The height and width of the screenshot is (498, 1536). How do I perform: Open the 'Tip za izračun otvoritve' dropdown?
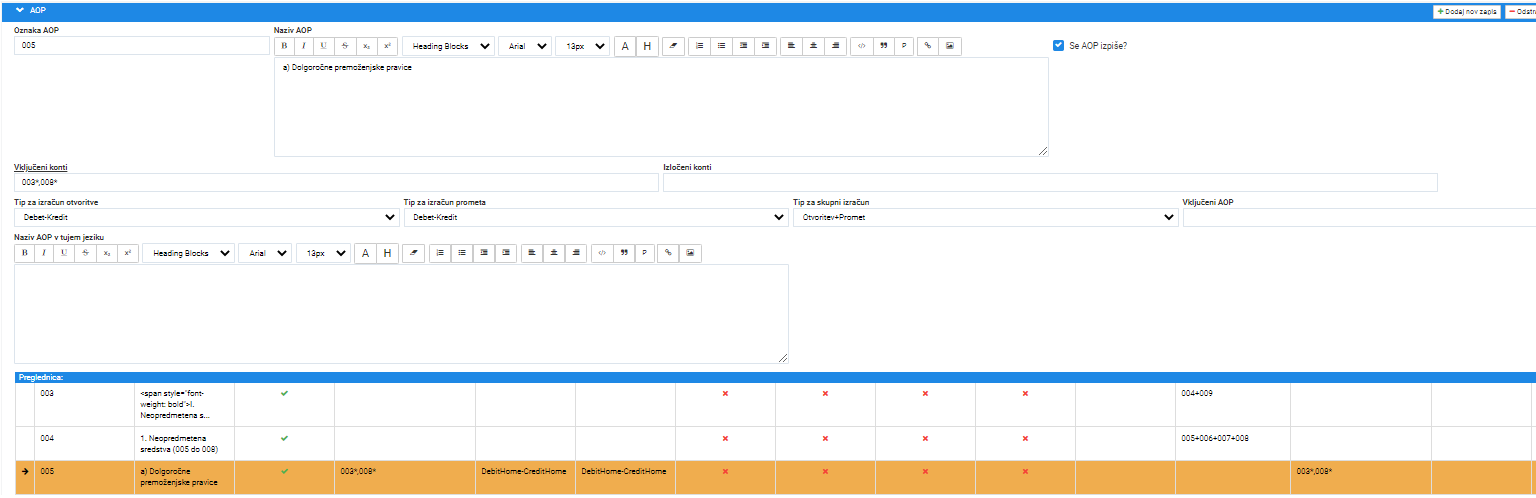(206, 217)
